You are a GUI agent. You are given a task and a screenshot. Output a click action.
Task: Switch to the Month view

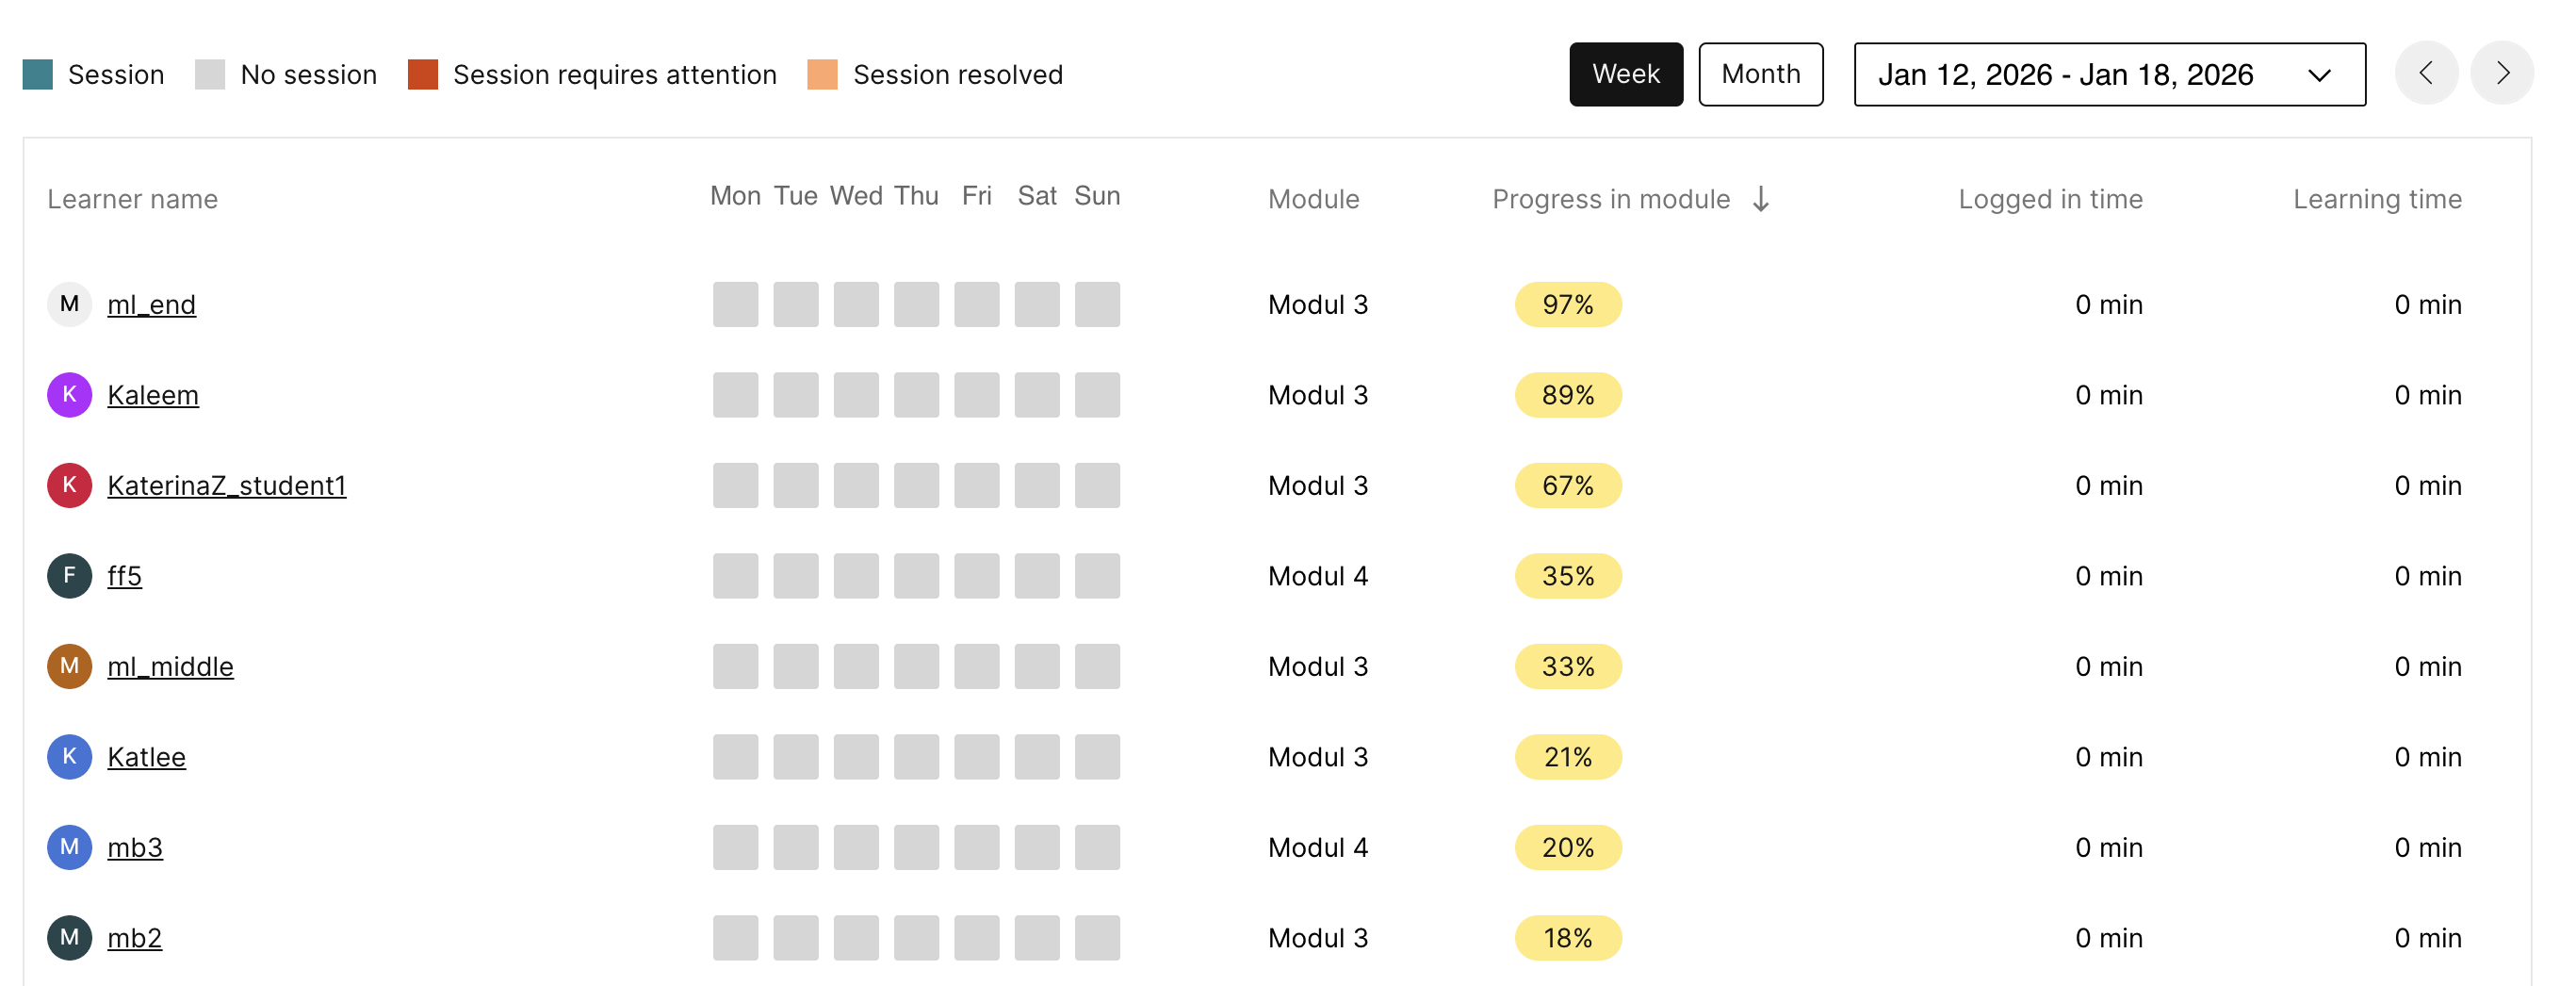[1760, 74]
